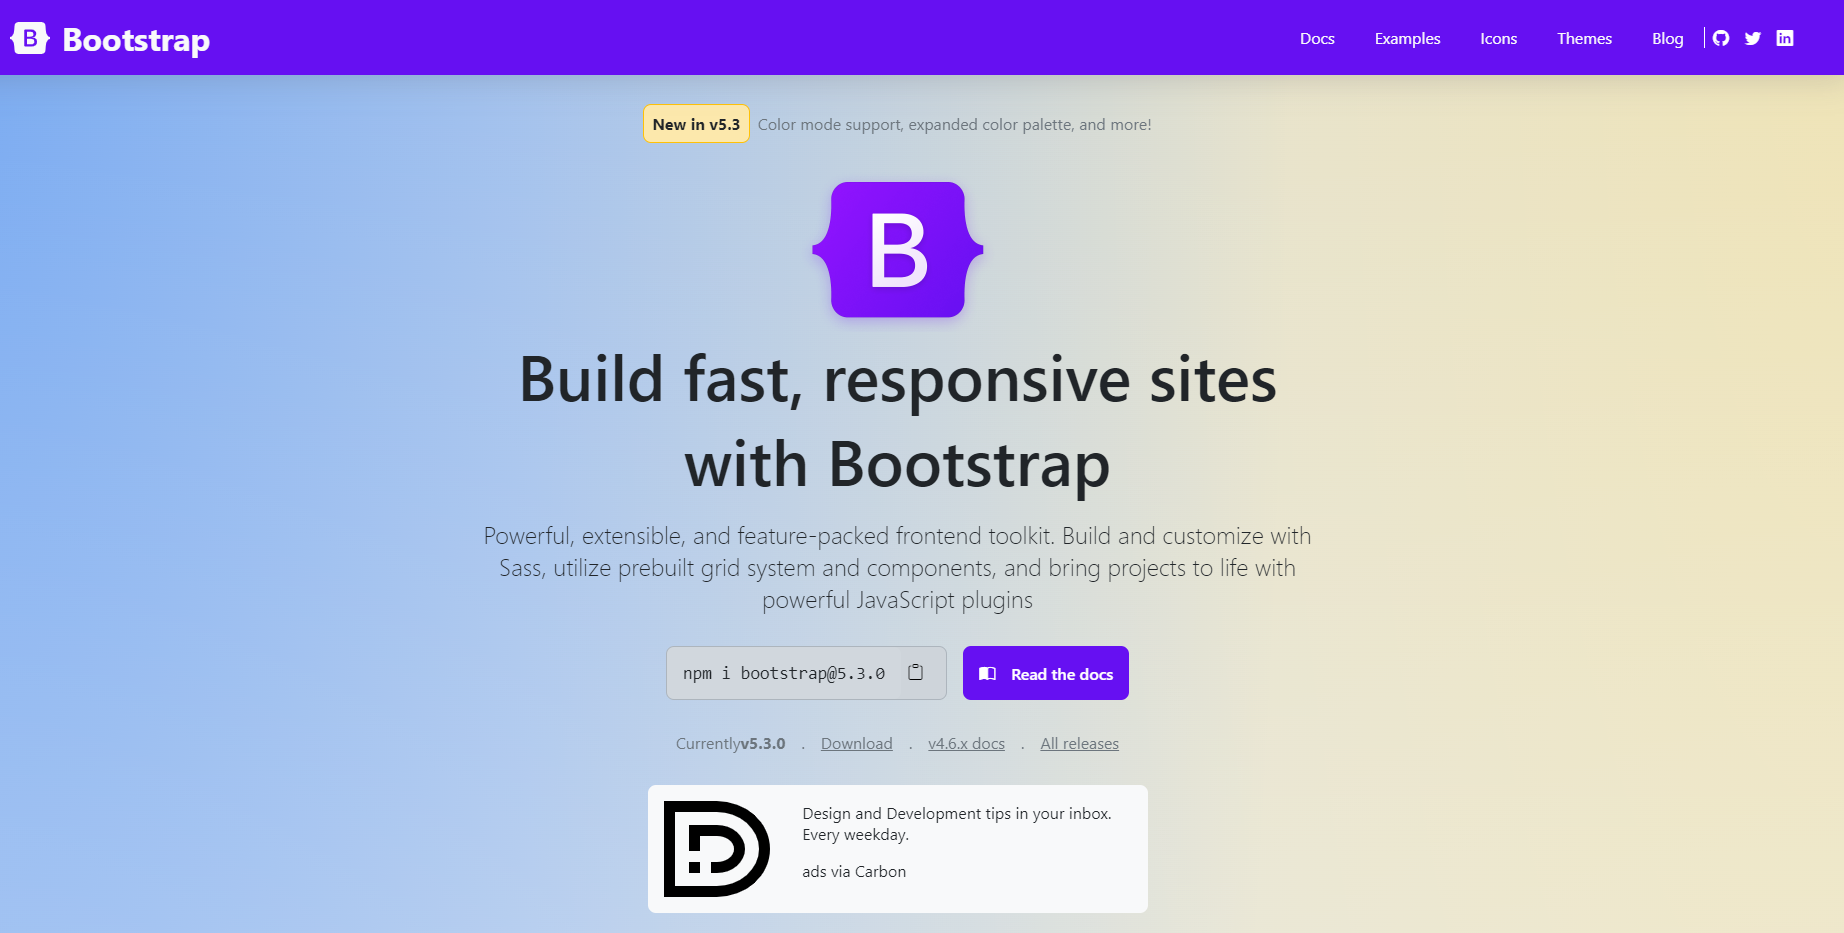Open the Twitter icon link
This screenshot has width=1844, height=933.
tap(1753, 38)
